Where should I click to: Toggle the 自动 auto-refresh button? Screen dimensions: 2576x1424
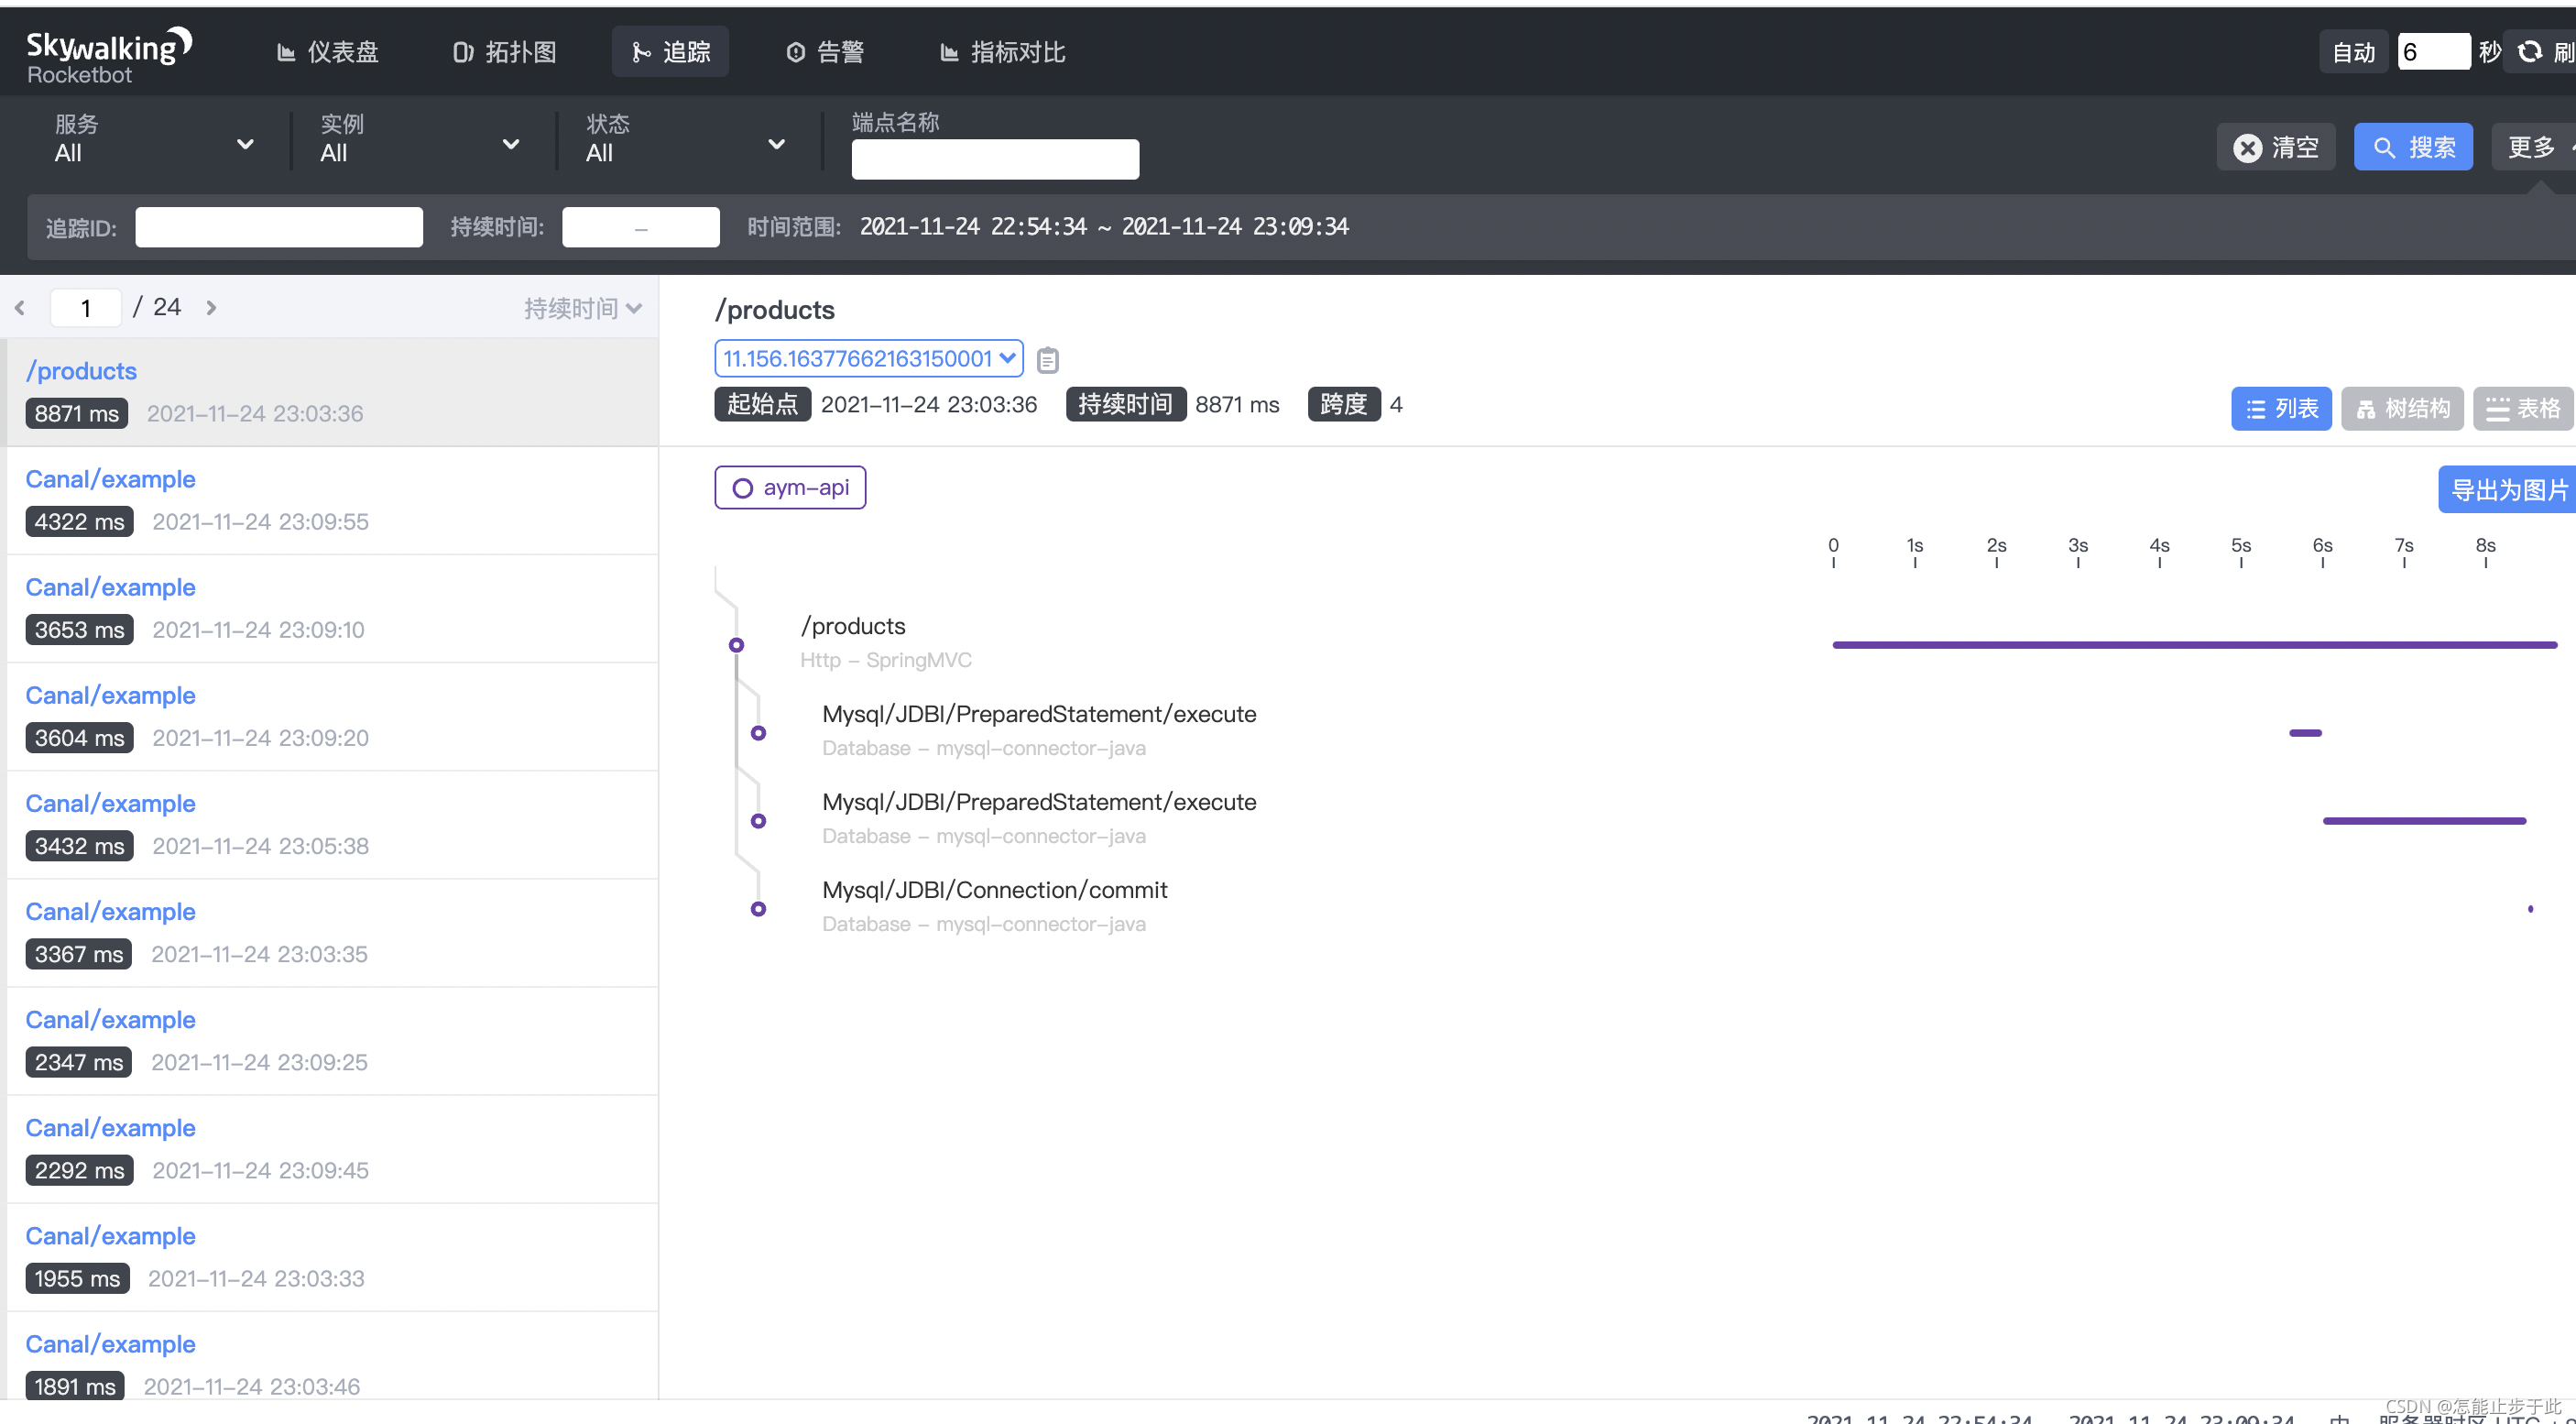point(2353,52)
